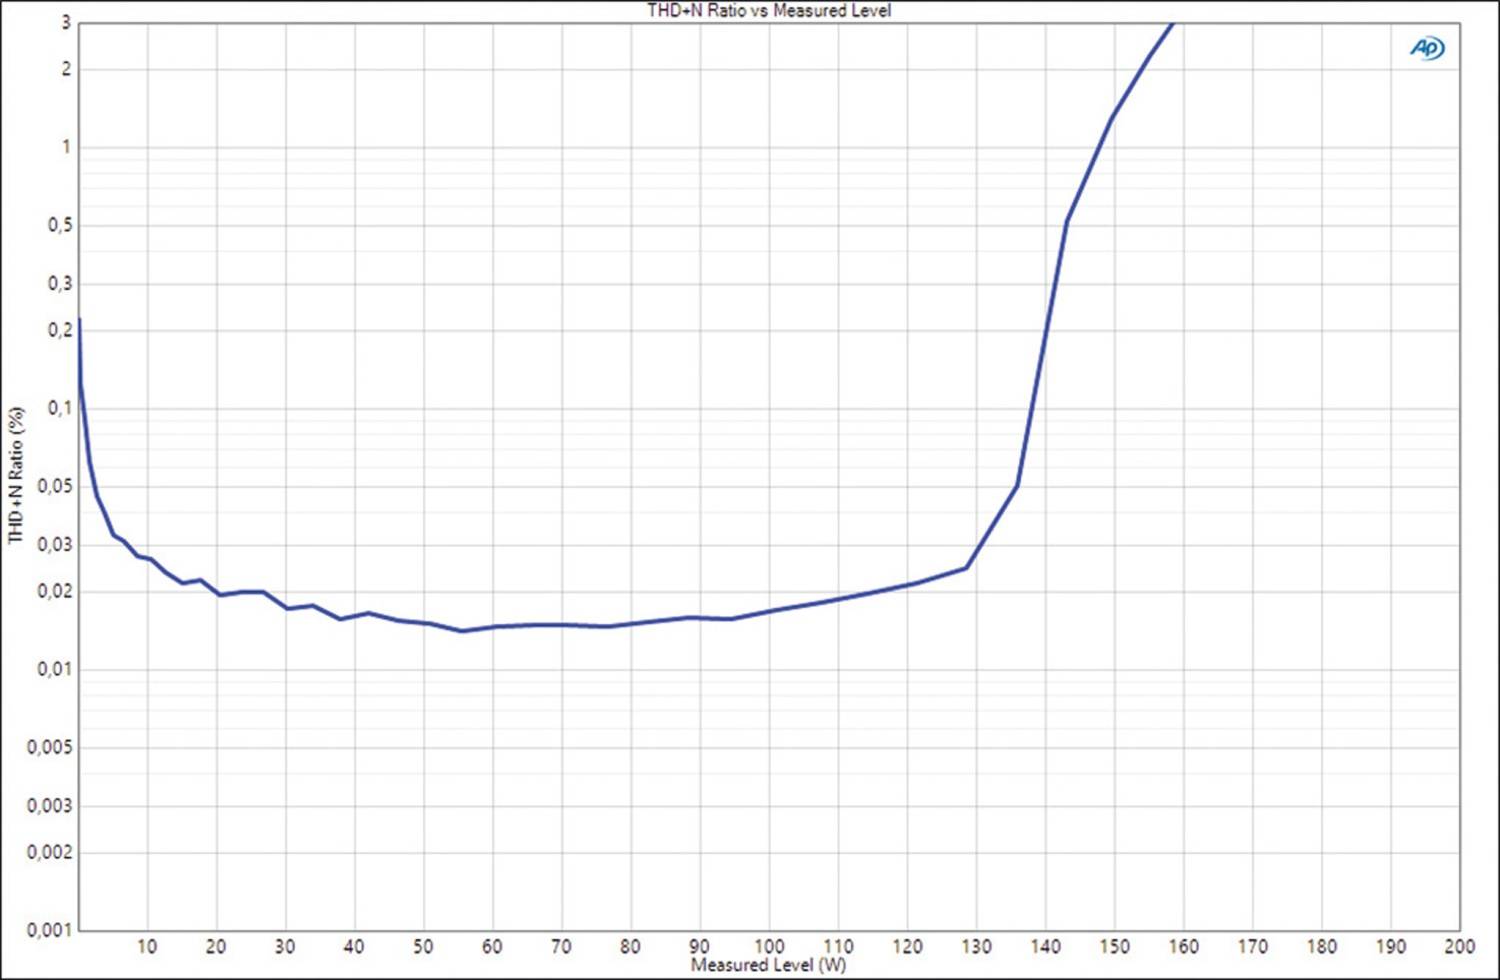Click the y-axis value 0,005
Screen dimensions: 1500x980
(50, 748)
